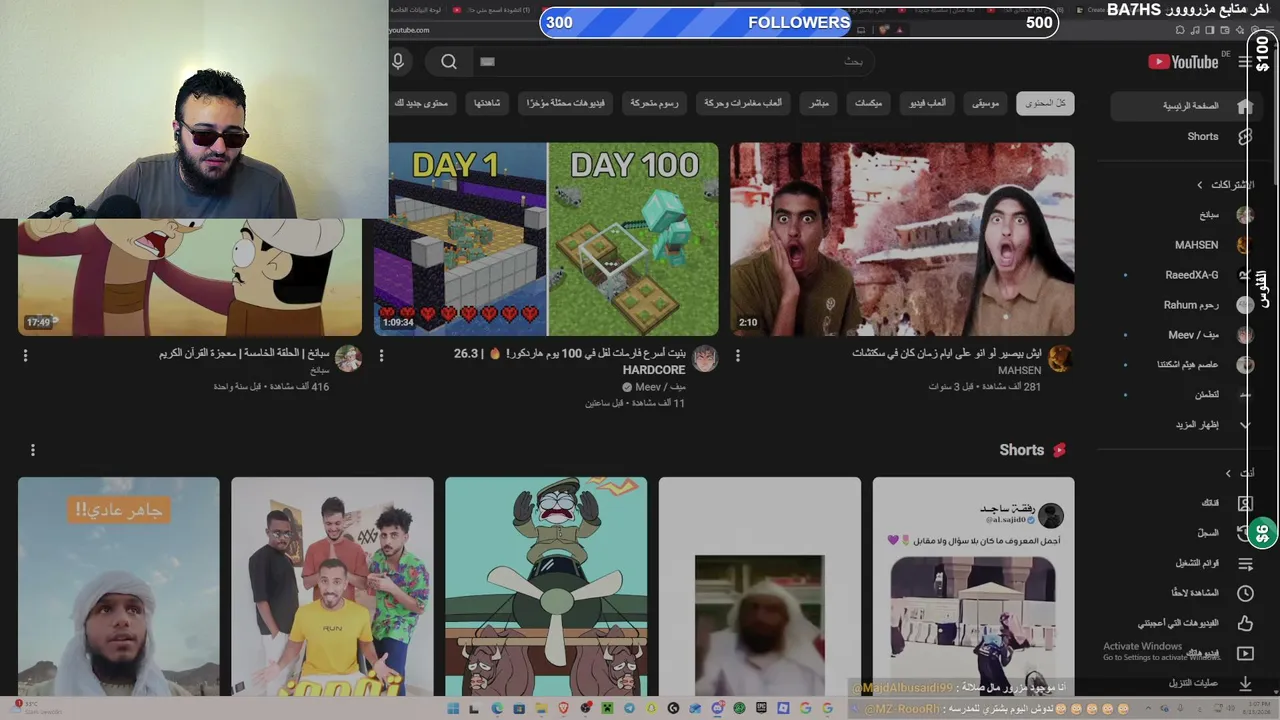This screenshot has width=1280, height=720.
Task: Open Brave browser from the taskbar
Action: tap(563, 709)
